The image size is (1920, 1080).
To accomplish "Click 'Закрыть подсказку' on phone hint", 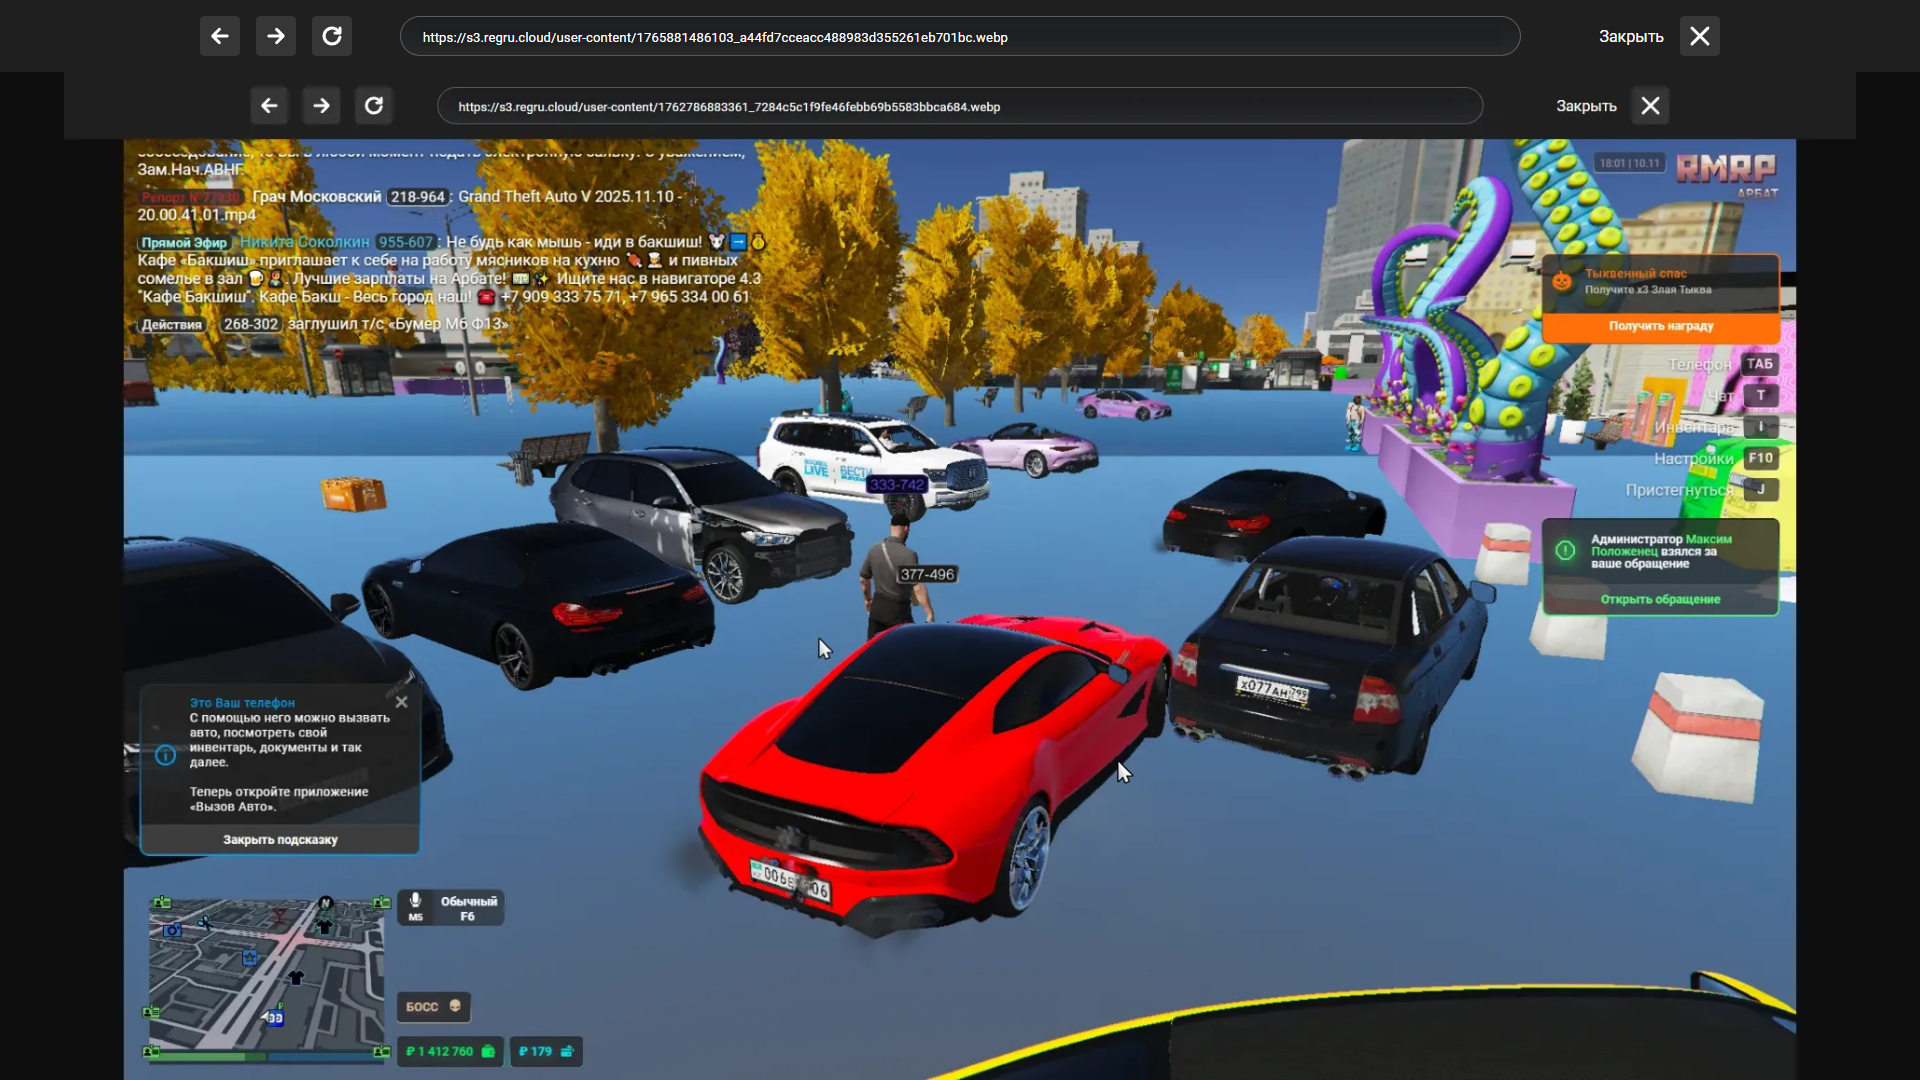I will coord(280,840).
